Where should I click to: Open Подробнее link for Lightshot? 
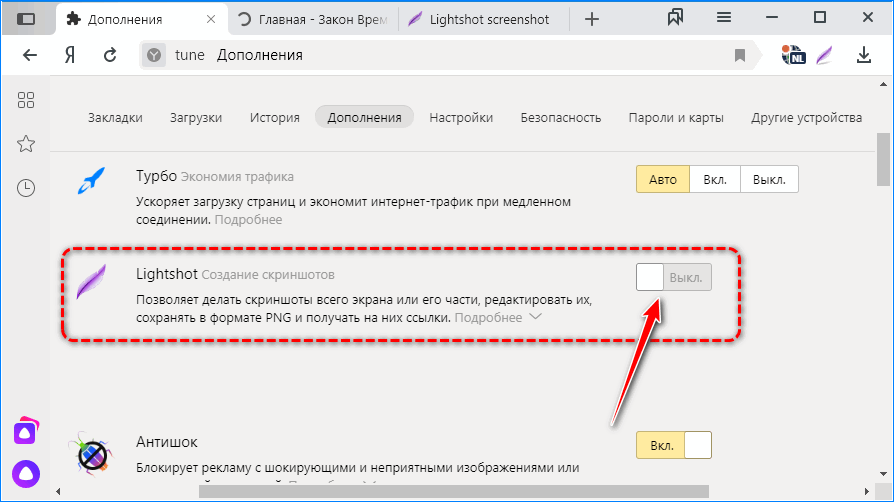pyautogui.click(x=488, y=318)
